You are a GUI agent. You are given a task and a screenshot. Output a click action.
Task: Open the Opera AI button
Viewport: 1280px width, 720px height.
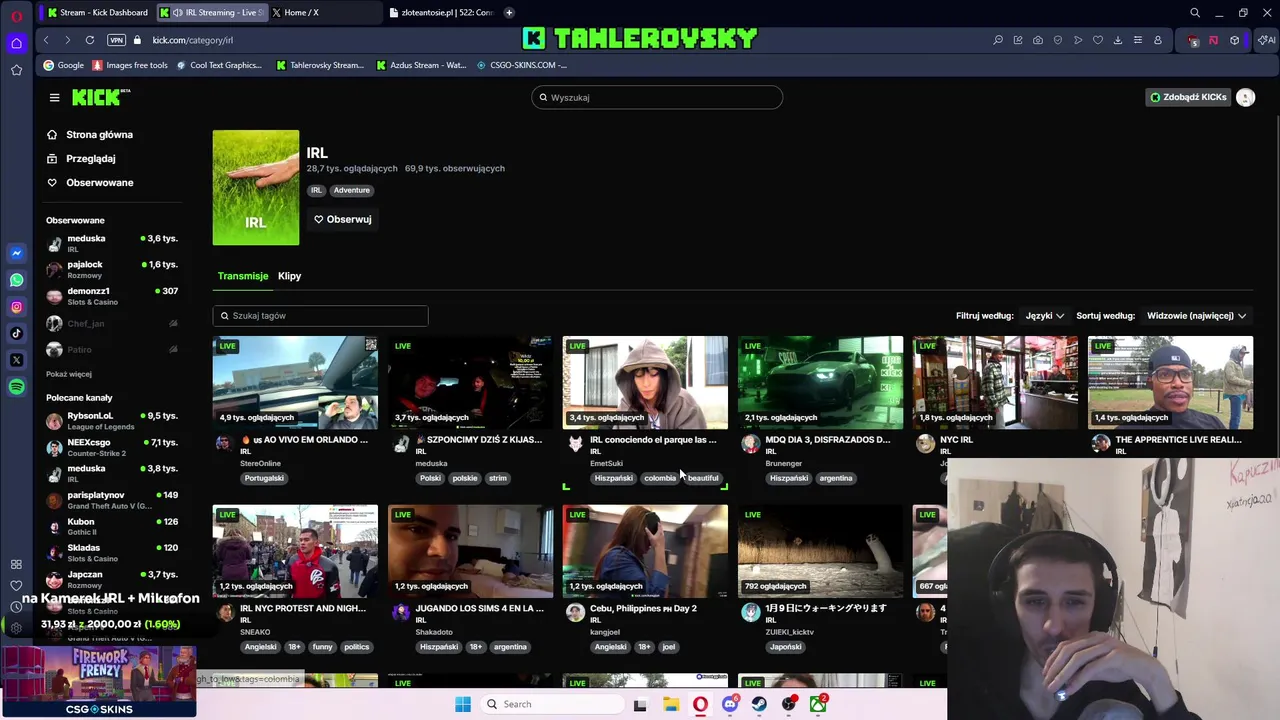pos(1267,40)
